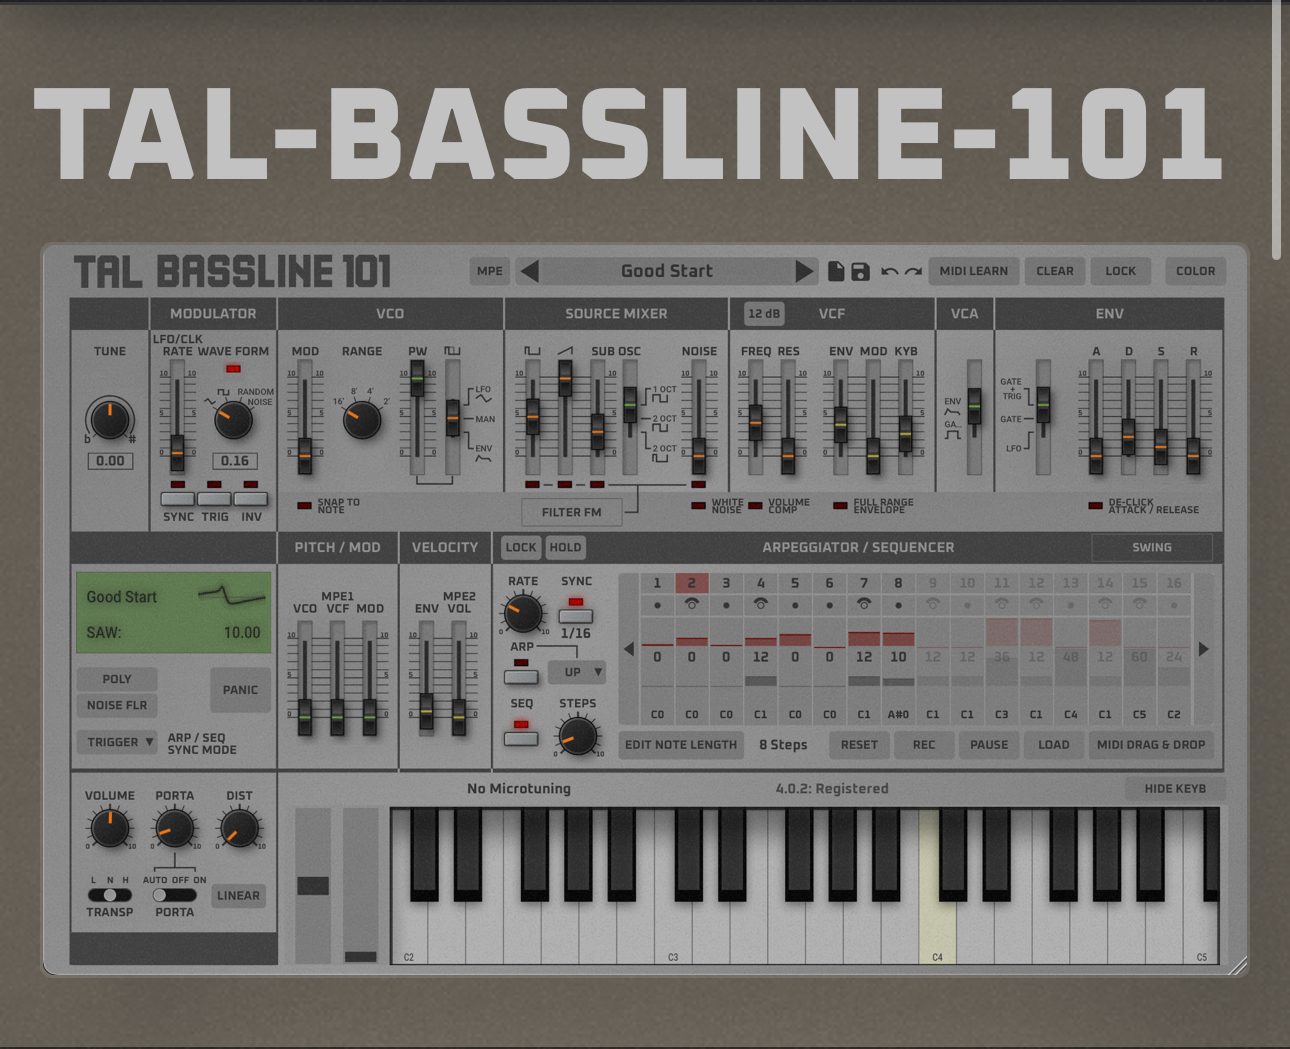Toggle the LFO TRIG button
This screenshot has width=1290, height=1049.
click(x=214, y=498)
